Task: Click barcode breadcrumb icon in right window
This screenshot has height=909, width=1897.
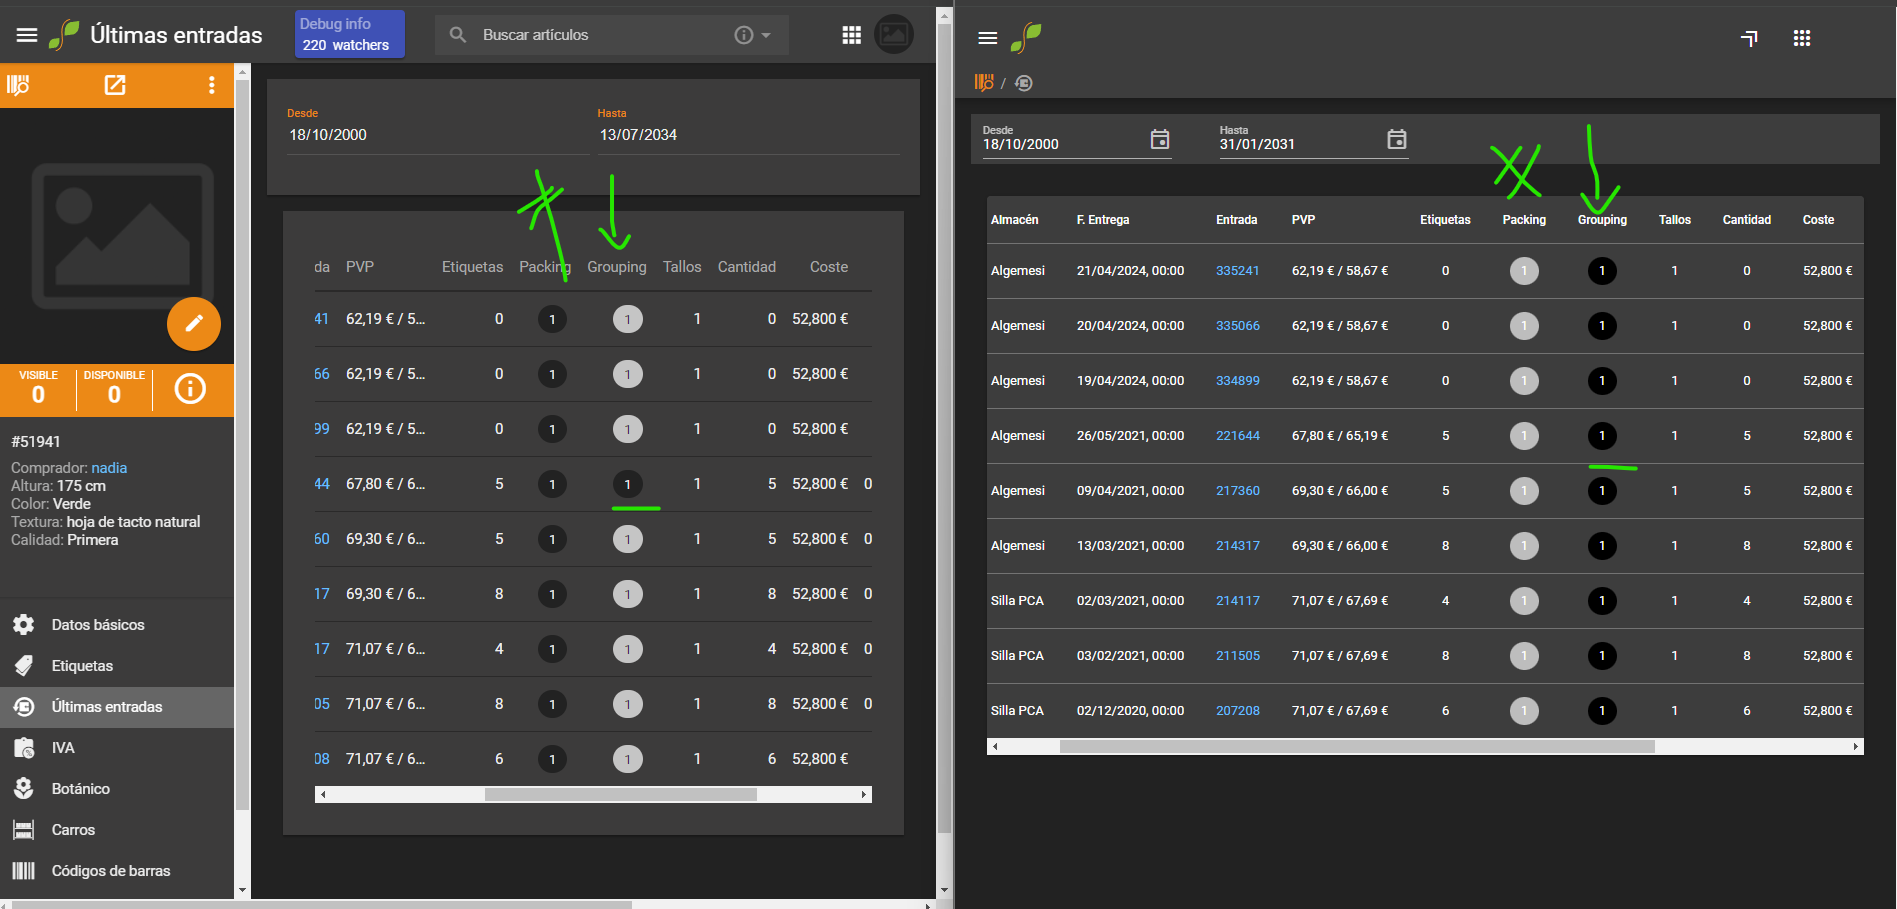Action: pos(984,83)
